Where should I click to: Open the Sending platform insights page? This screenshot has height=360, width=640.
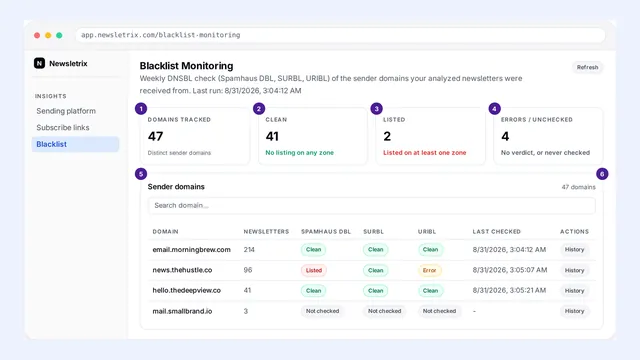pos(66,111)
